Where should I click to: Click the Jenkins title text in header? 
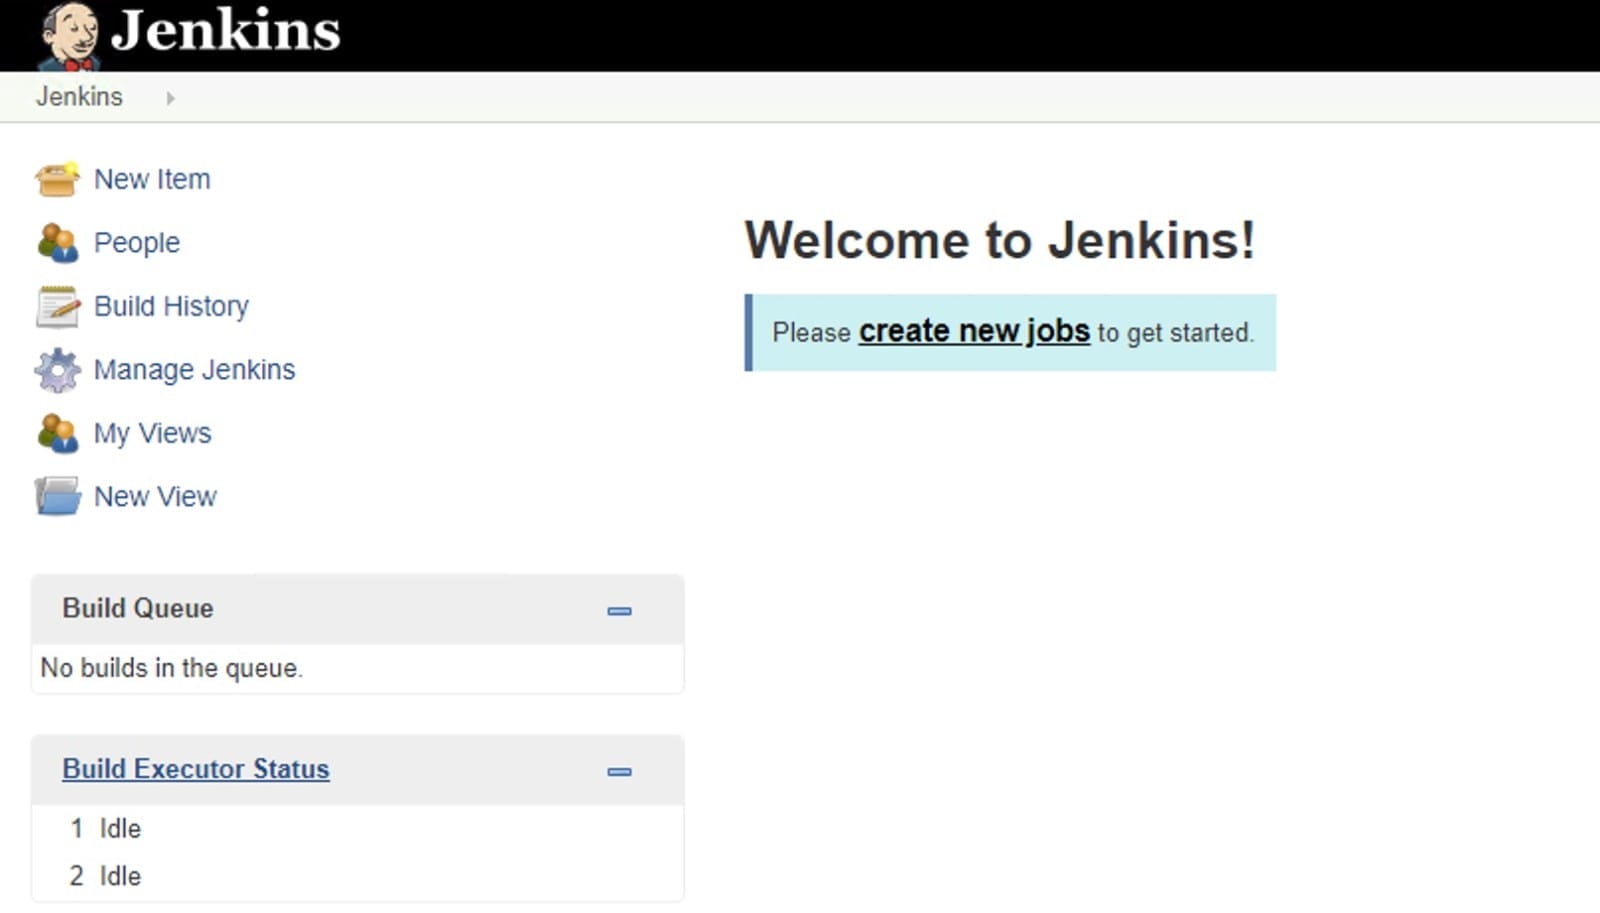pyautogui.click(x=225, y=30)
